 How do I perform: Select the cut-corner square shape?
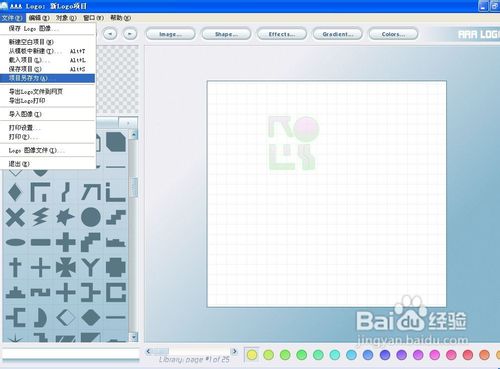pos(116,142)
